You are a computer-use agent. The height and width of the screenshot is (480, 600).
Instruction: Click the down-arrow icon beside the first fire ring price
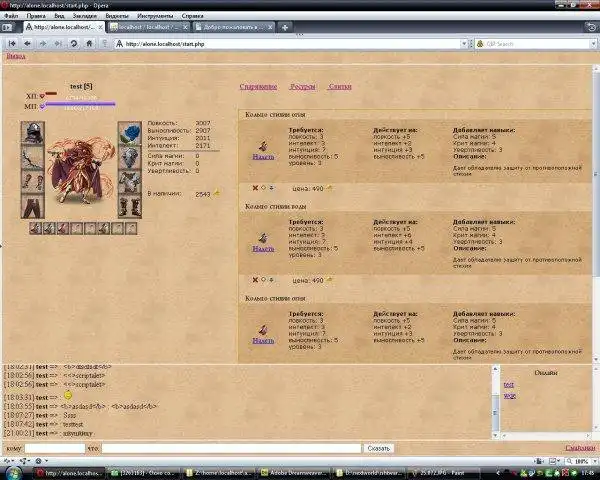click(271, 188)
